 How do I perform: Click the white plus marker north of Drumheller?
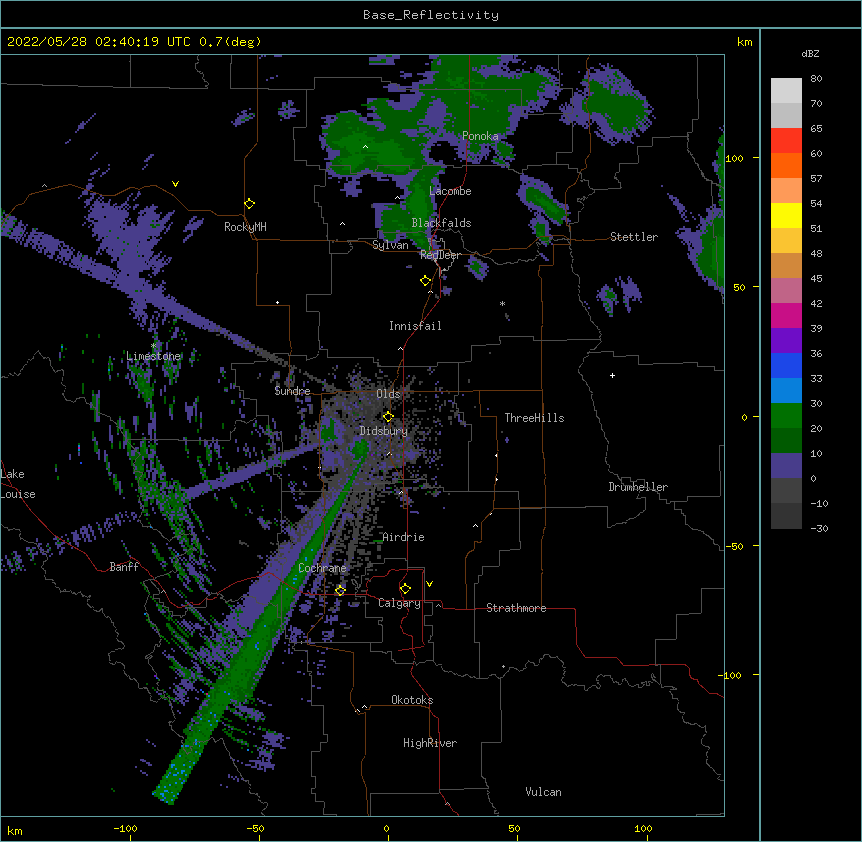pos(612,375)
